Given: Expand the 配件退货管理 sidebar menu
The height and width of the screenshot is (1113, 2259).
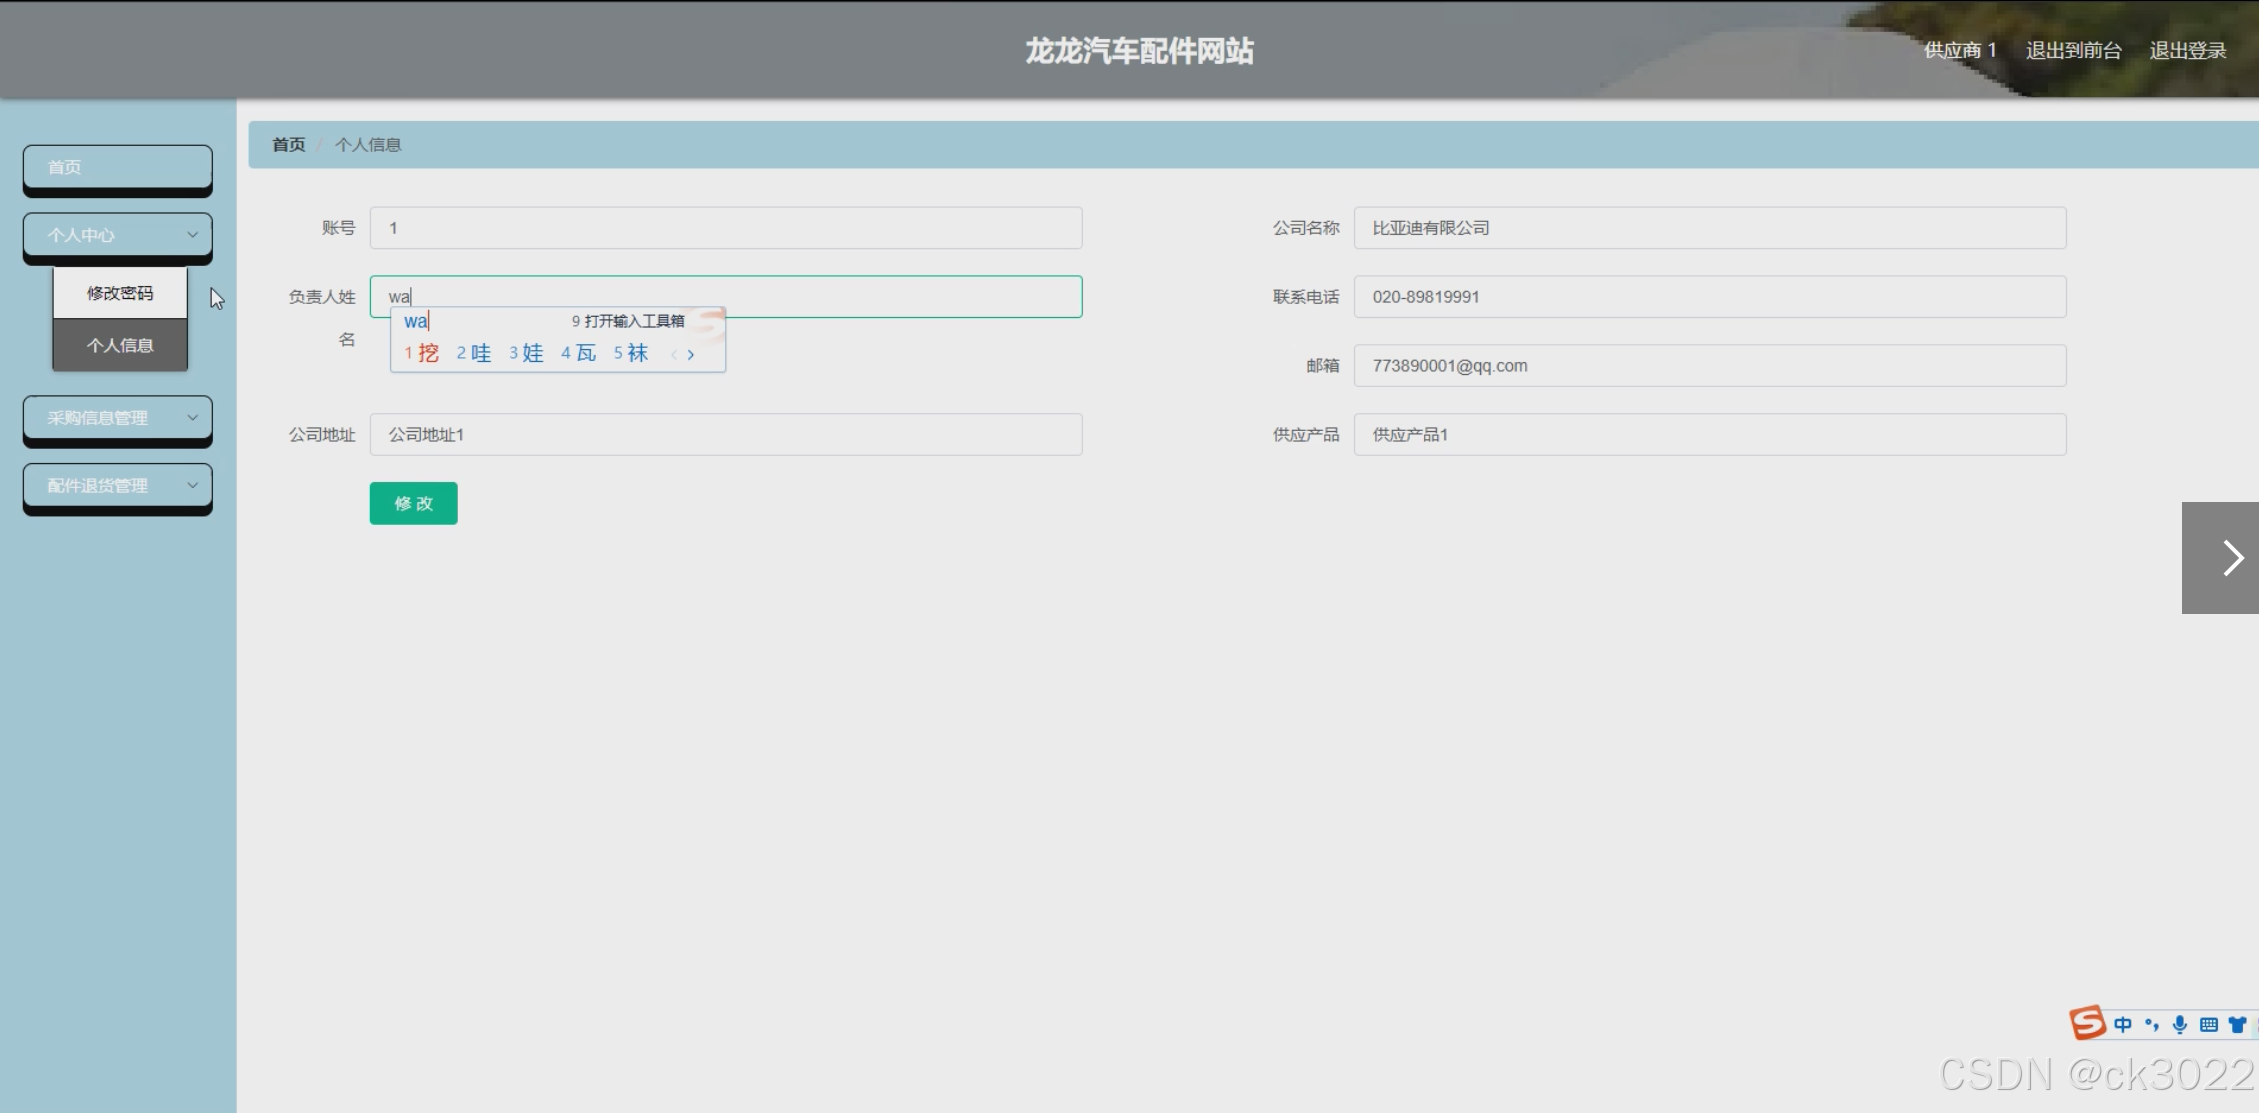Looking at the screenshot, I should tap(118, 486).
